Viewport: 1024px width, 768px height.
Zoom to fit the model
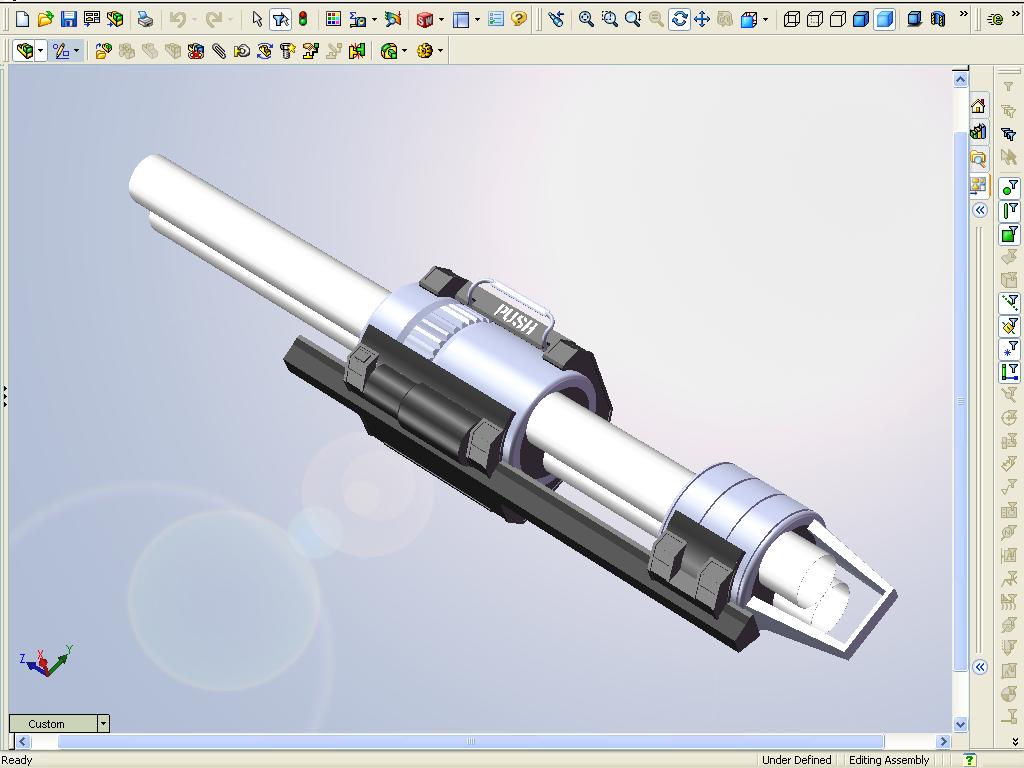(x=586, y=19)
